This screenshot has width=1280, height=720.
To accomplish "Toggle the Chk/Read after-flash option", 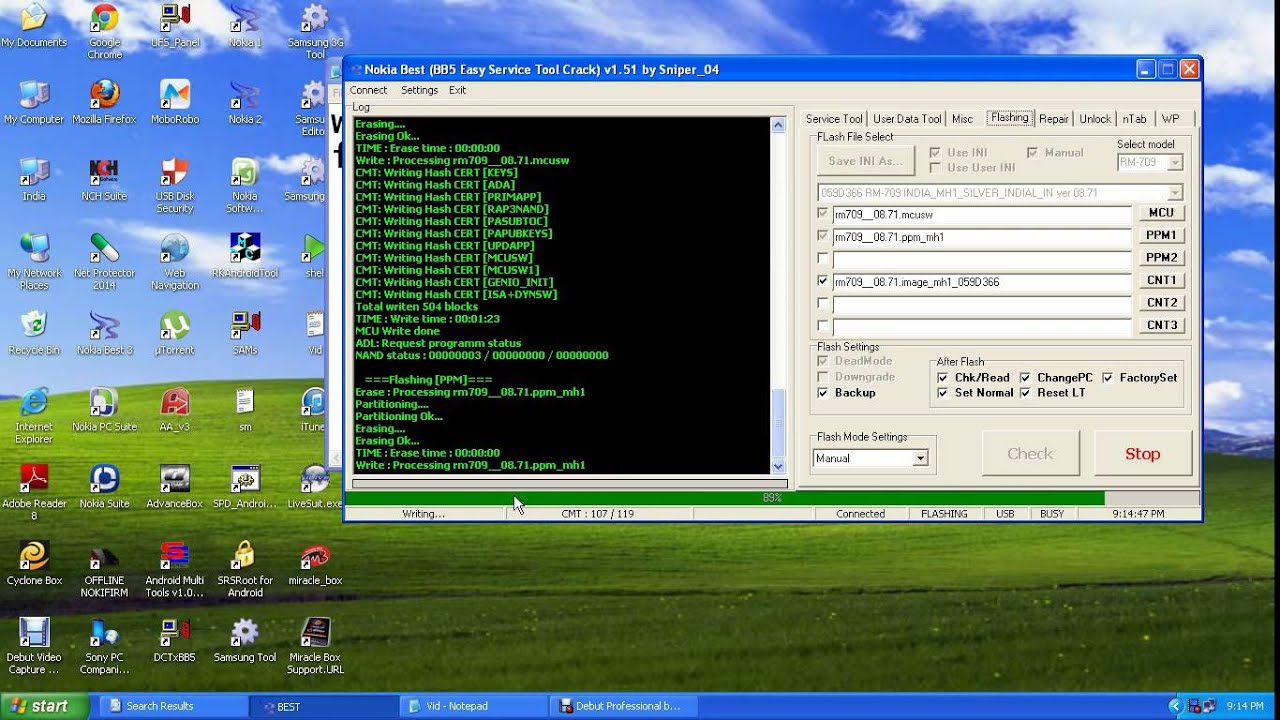I will coord(943,378).
